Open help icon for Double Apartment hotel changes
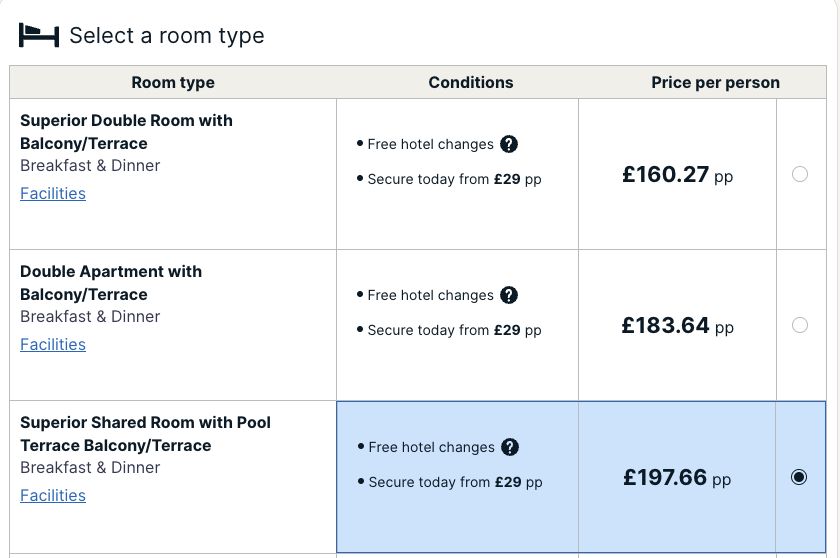840x558 pixels. point(509,295)
